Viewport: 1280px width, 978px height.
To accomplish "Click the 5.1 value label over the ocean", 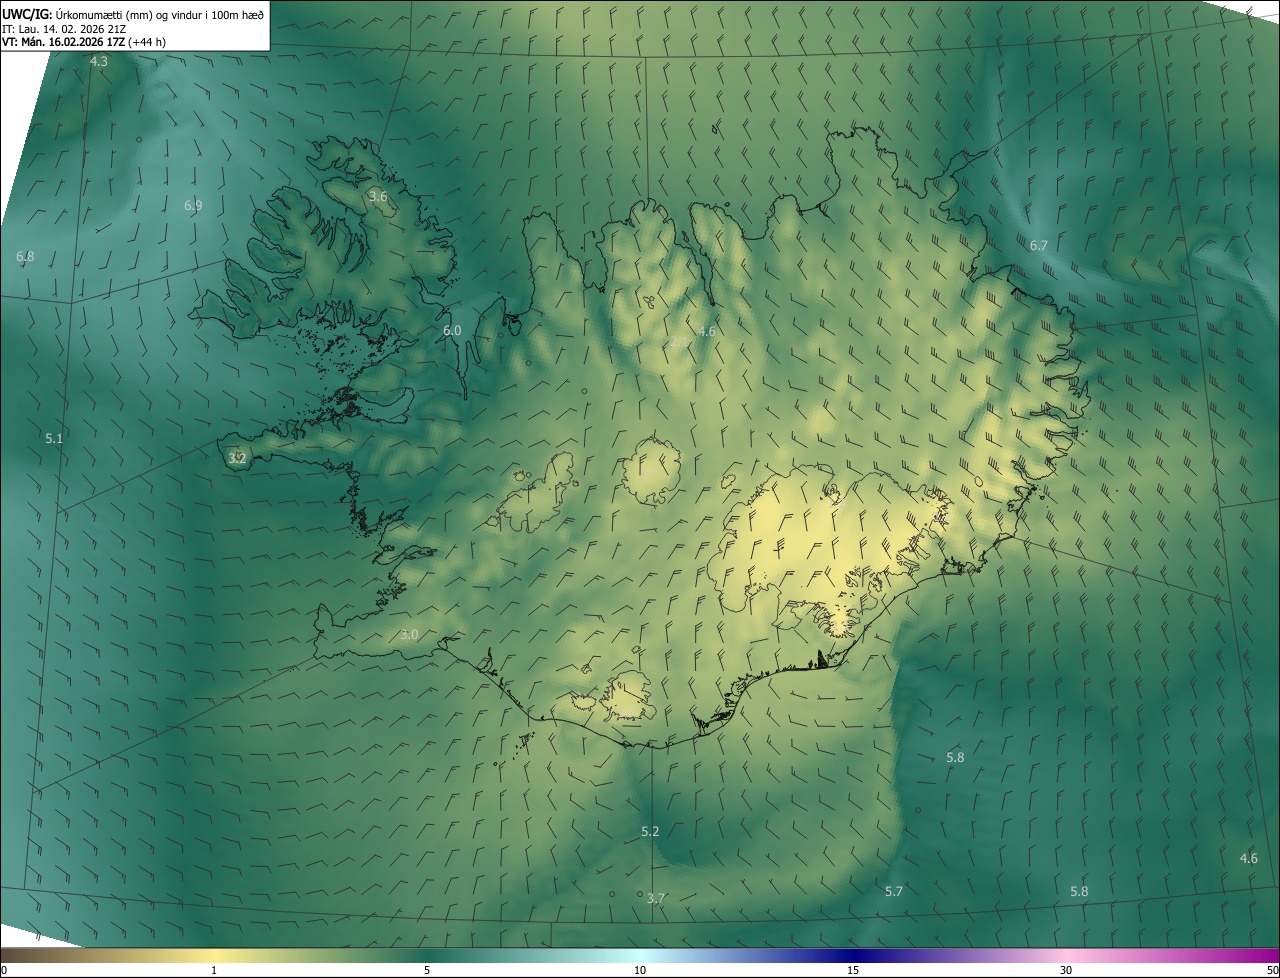I will 54,439.
